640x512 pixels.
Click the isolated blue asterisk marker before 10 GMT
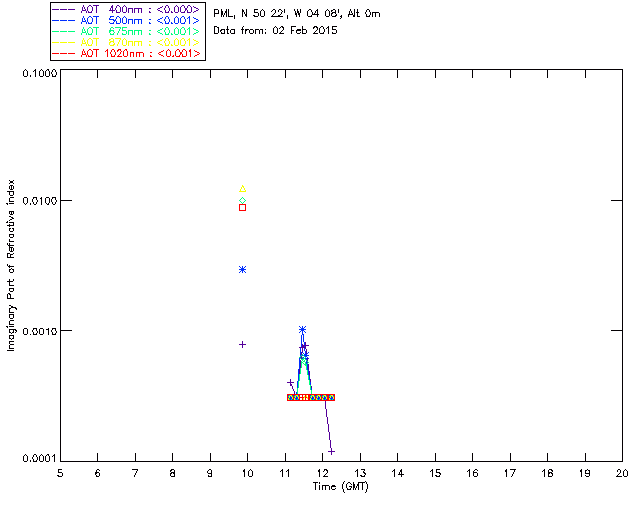pyautogui.click(x=242, y=269)
